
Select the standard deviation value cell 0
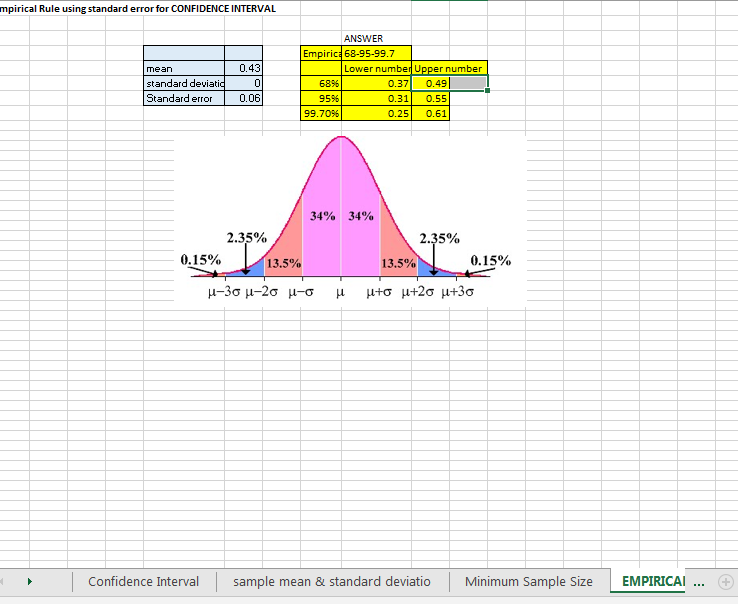click(x=243, y=83)
